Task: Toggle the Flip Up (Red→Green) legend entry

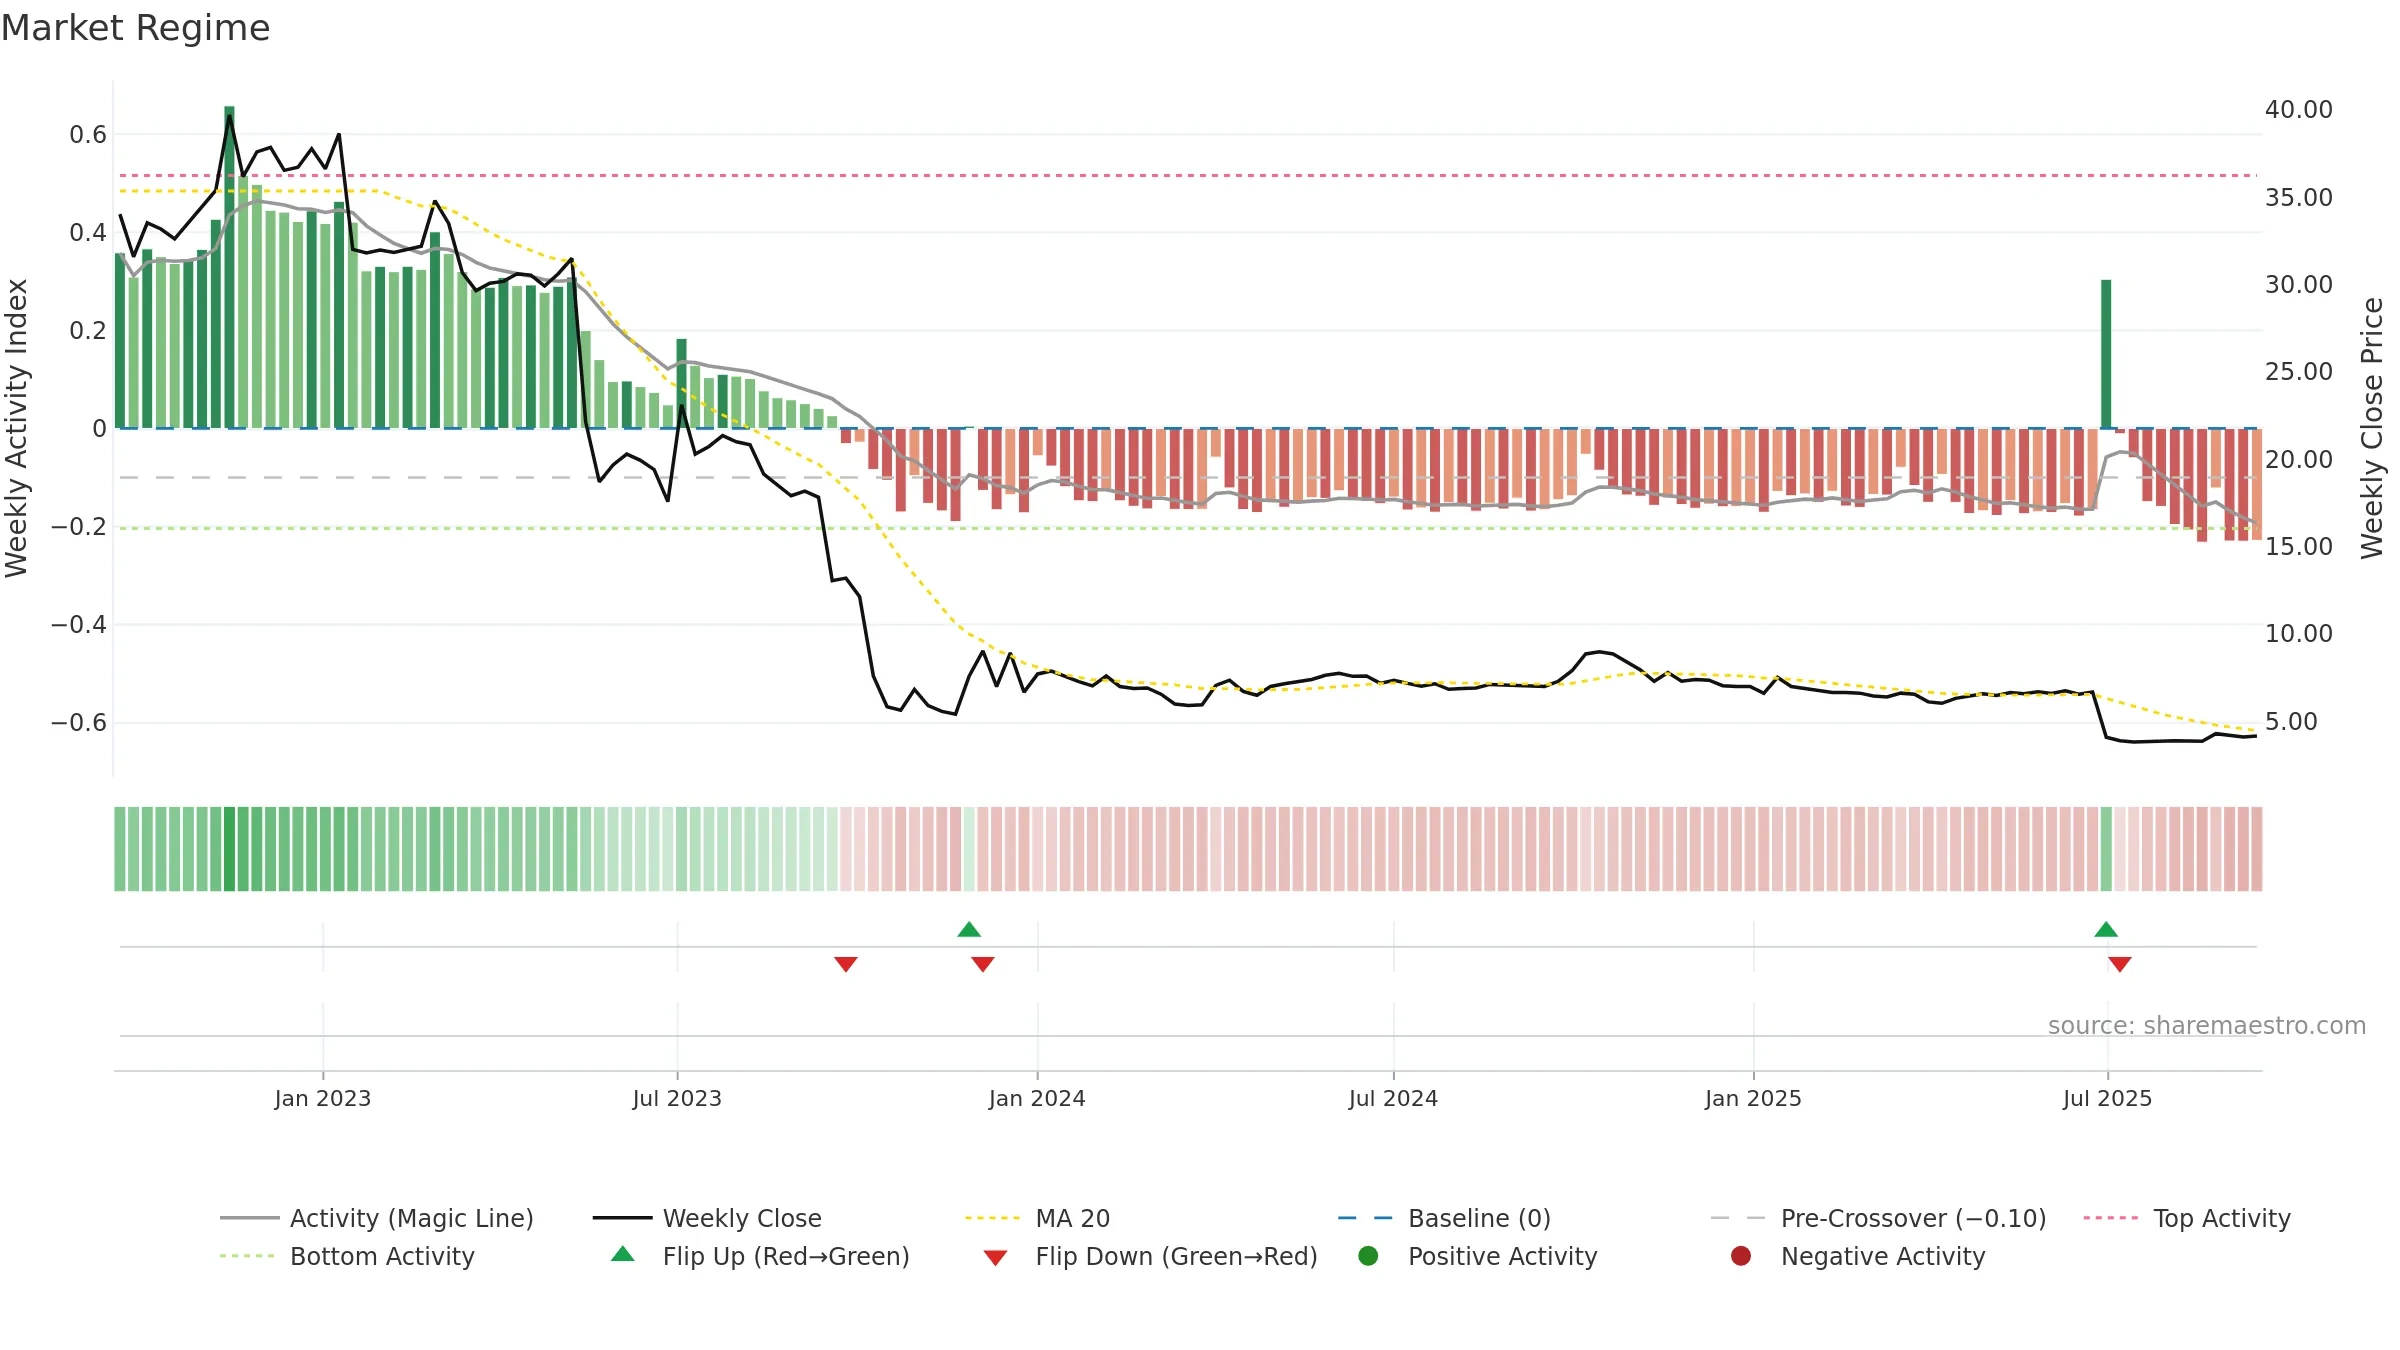Action: (760, 1256)
